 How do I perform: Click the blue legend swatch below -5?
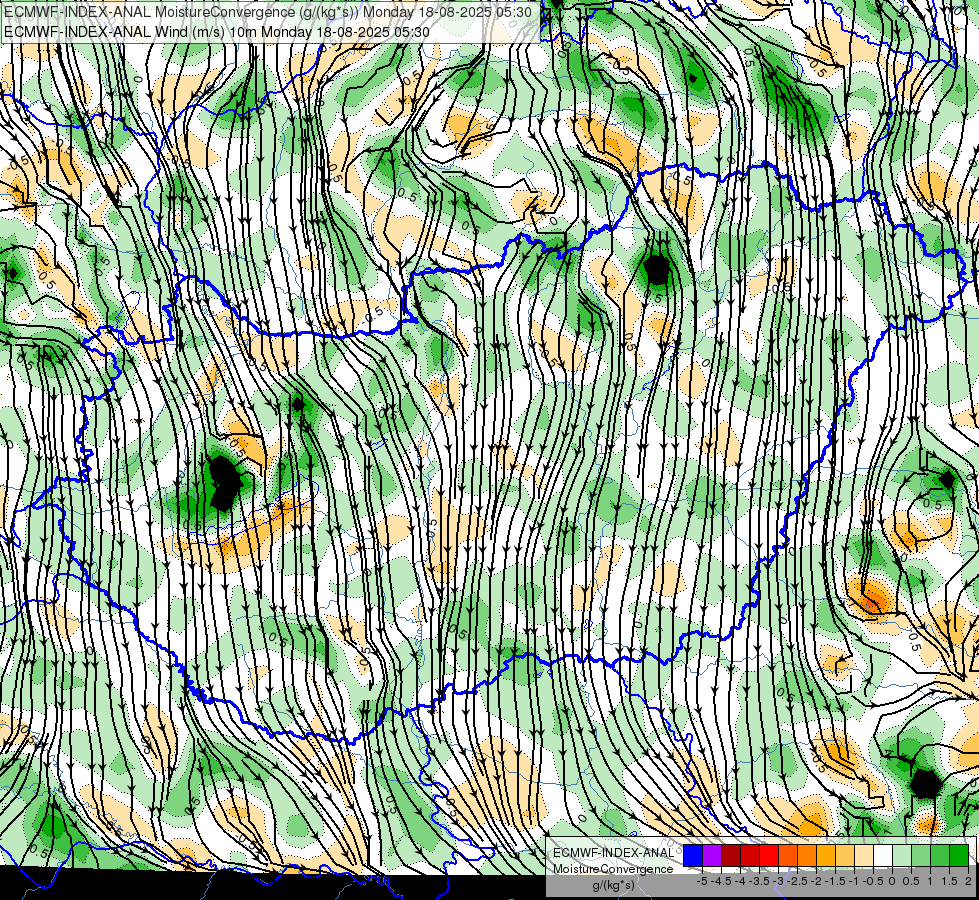[x=693, y=855]
